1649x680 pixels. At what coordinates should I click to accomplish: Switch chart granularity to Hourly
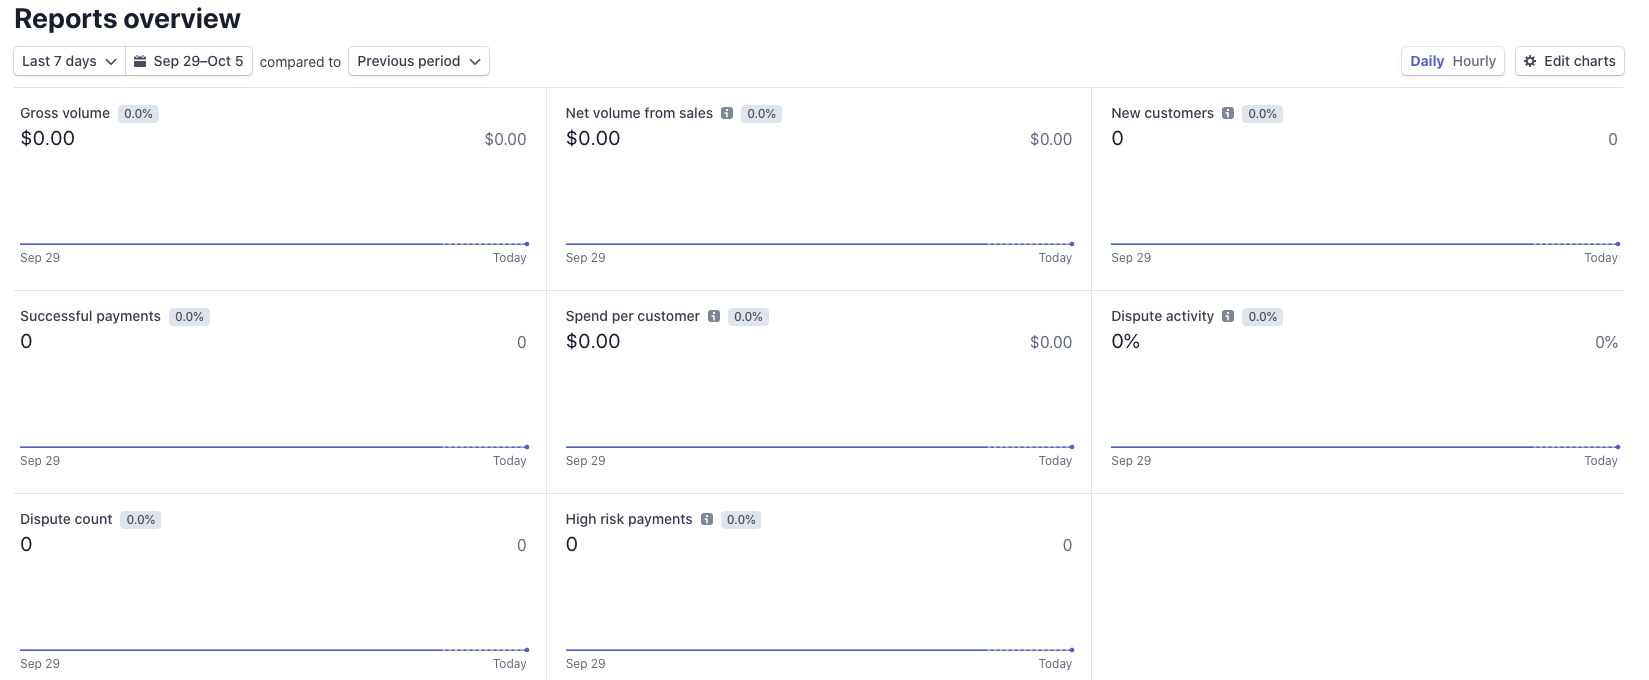[1474, 61]
